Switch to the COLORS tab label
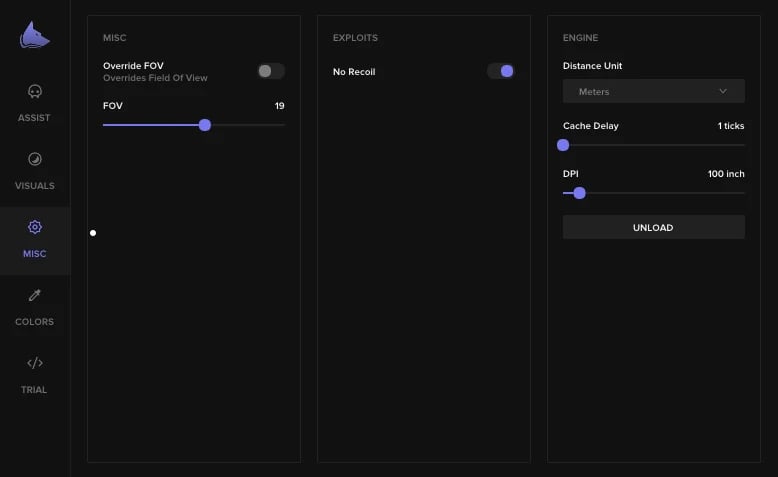This screenshot has width=778, height=477. pyautogui.click(x=35, y=322)
